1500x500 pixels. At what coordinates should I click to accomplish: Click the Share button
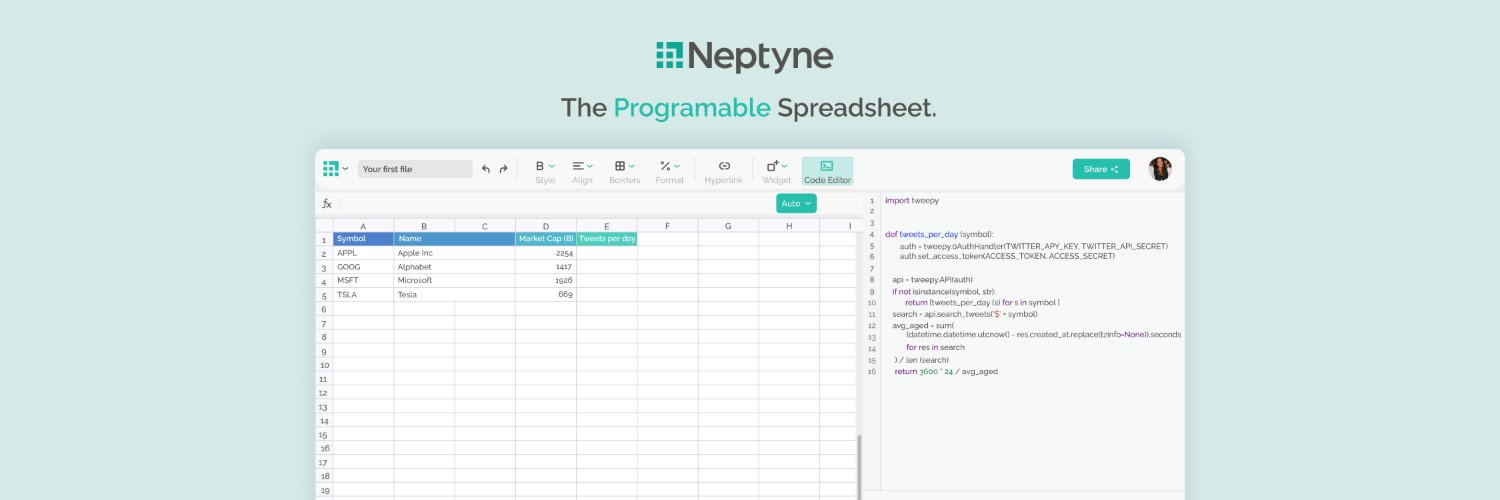1101,169
